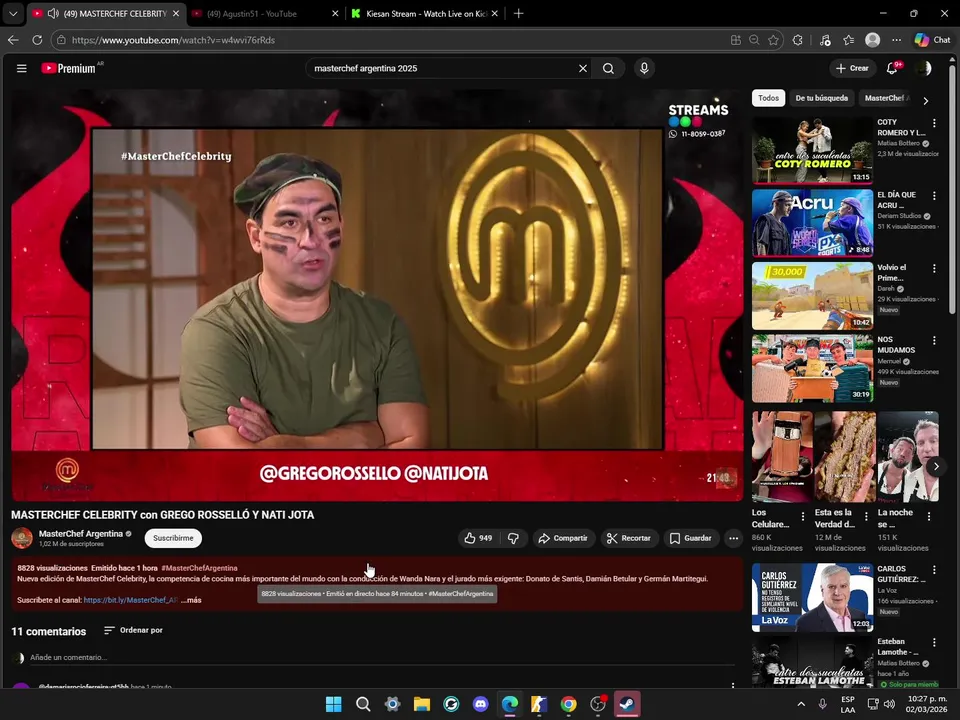960x720 pixels.
Task: Open more actions ellipsis below video
Action: click(733, 538)
